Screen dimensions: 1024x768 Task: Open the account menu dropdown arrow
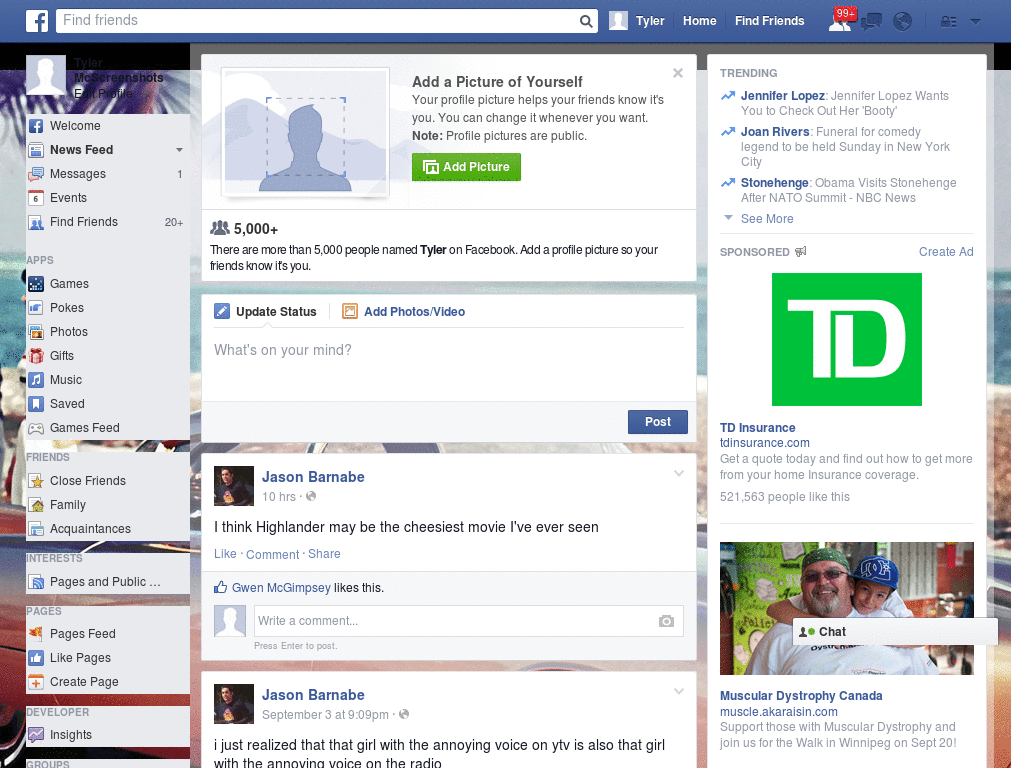click(975, 22)
